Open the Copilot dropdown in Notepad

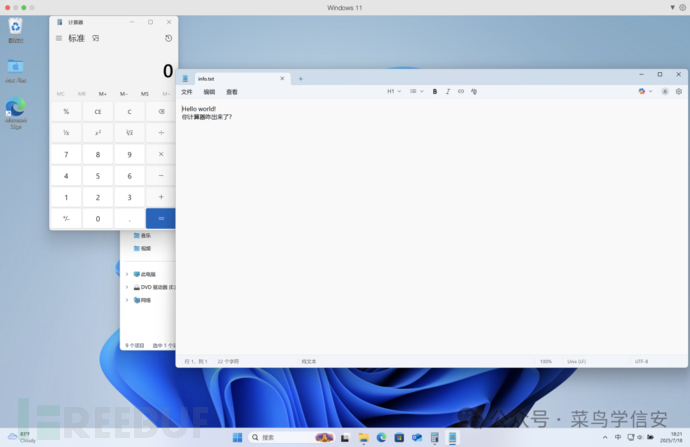tap(645, 92)
